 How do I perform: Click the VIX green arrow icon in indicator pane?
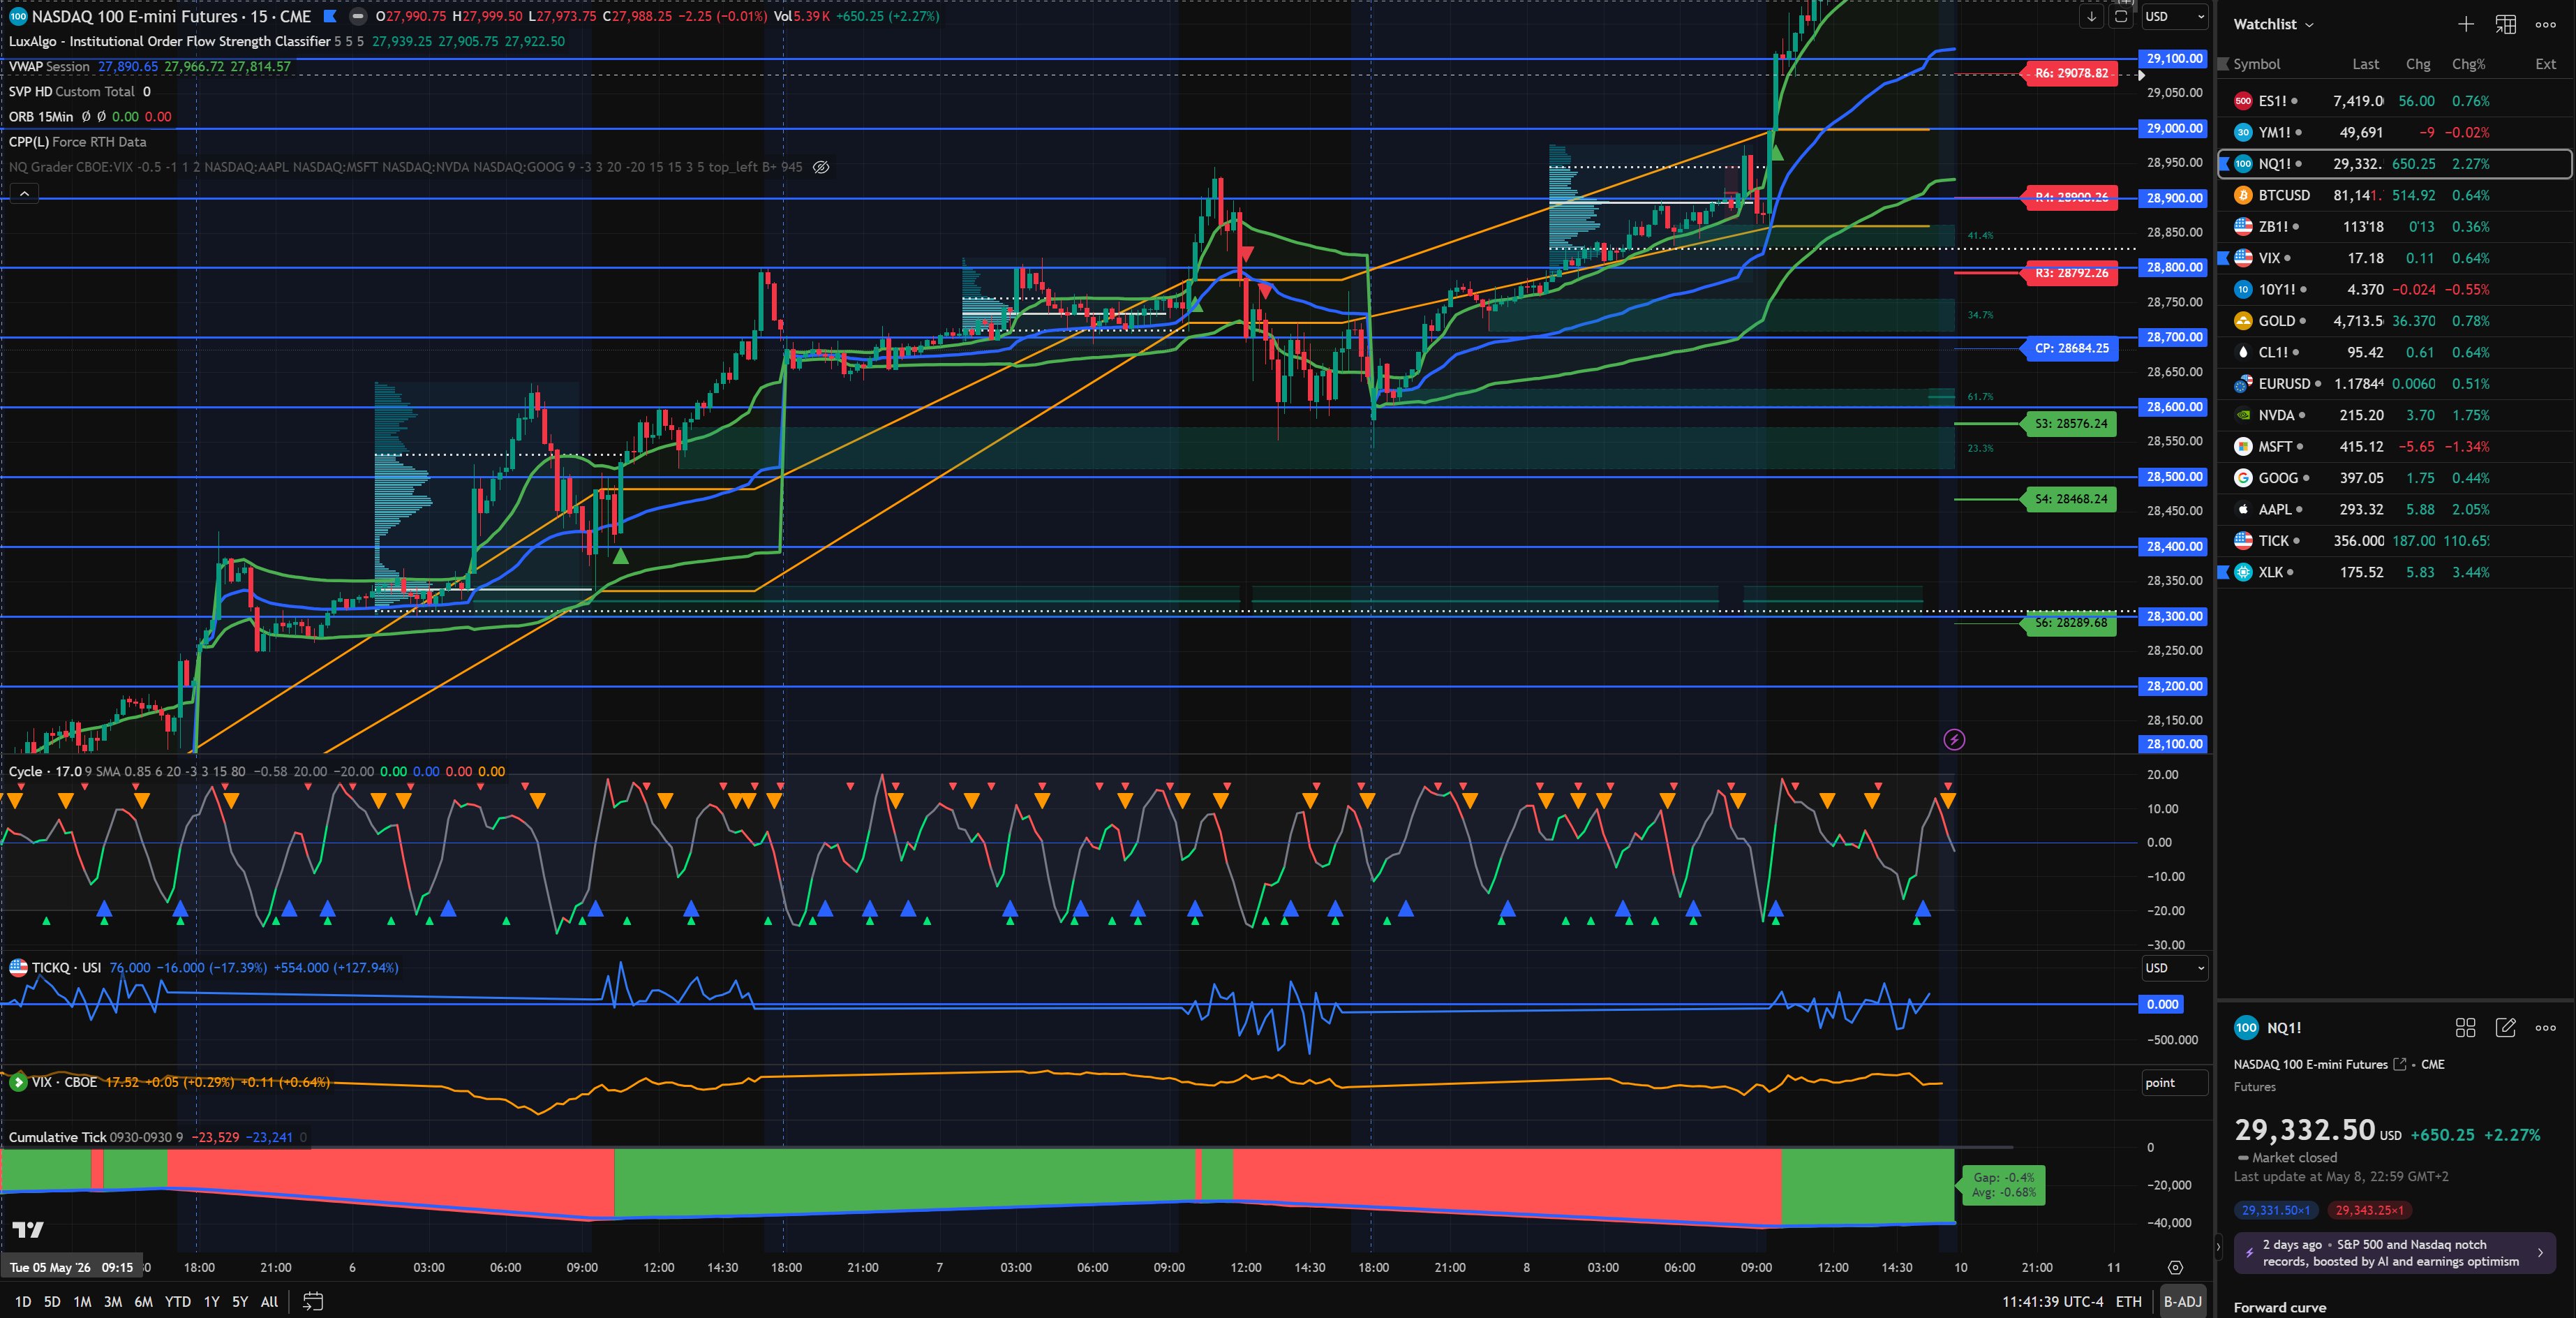pos(18,1082)
